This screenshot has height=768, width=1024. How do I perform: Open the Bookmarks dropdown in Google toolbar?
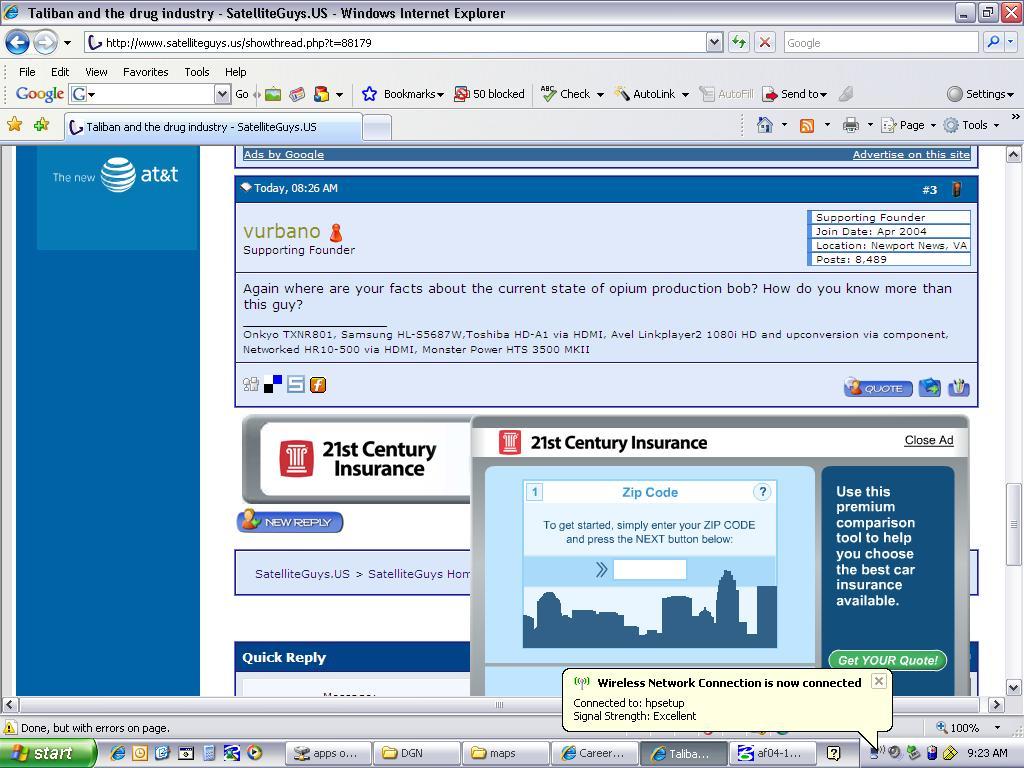pyautogui.click(x=403, y=94)
